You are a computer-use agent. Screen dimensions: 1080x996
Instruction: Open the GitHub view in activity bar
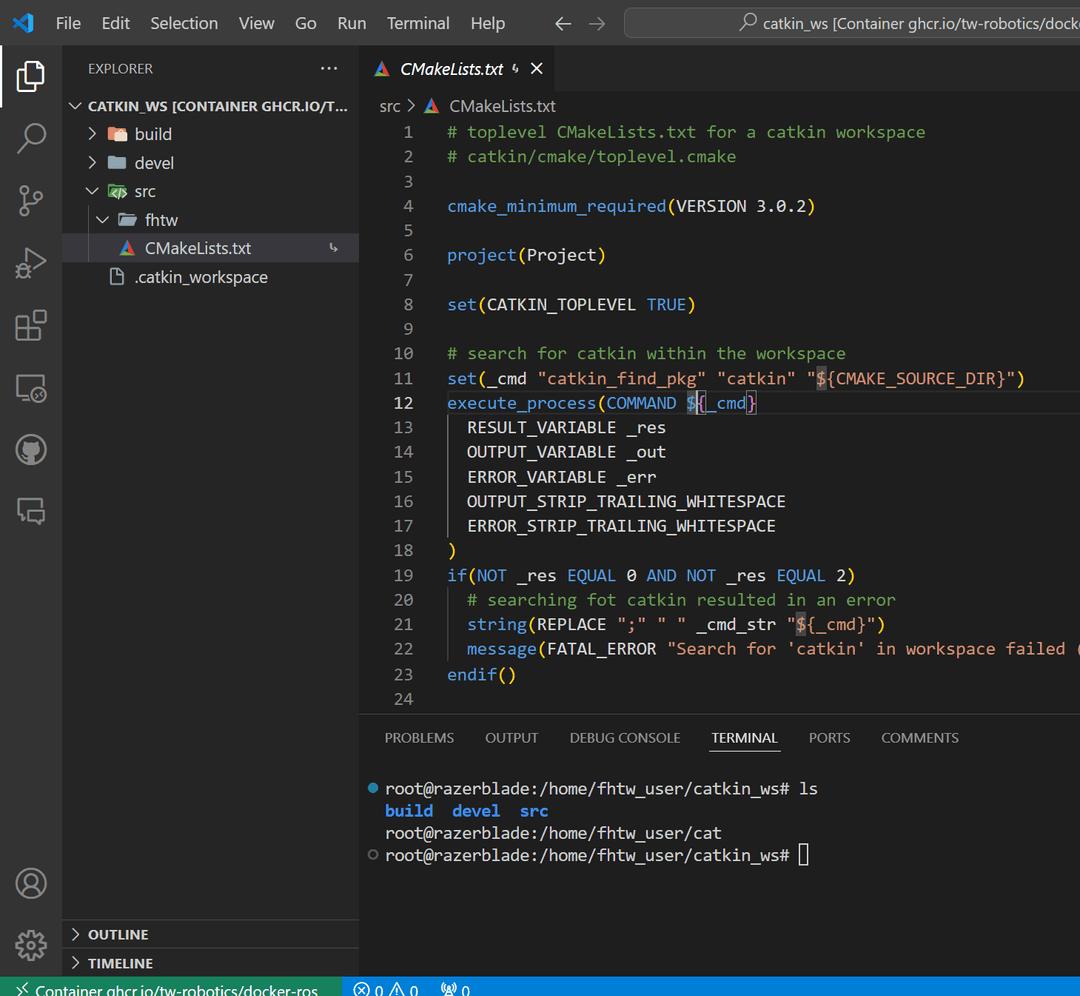[x=31, y=450]
